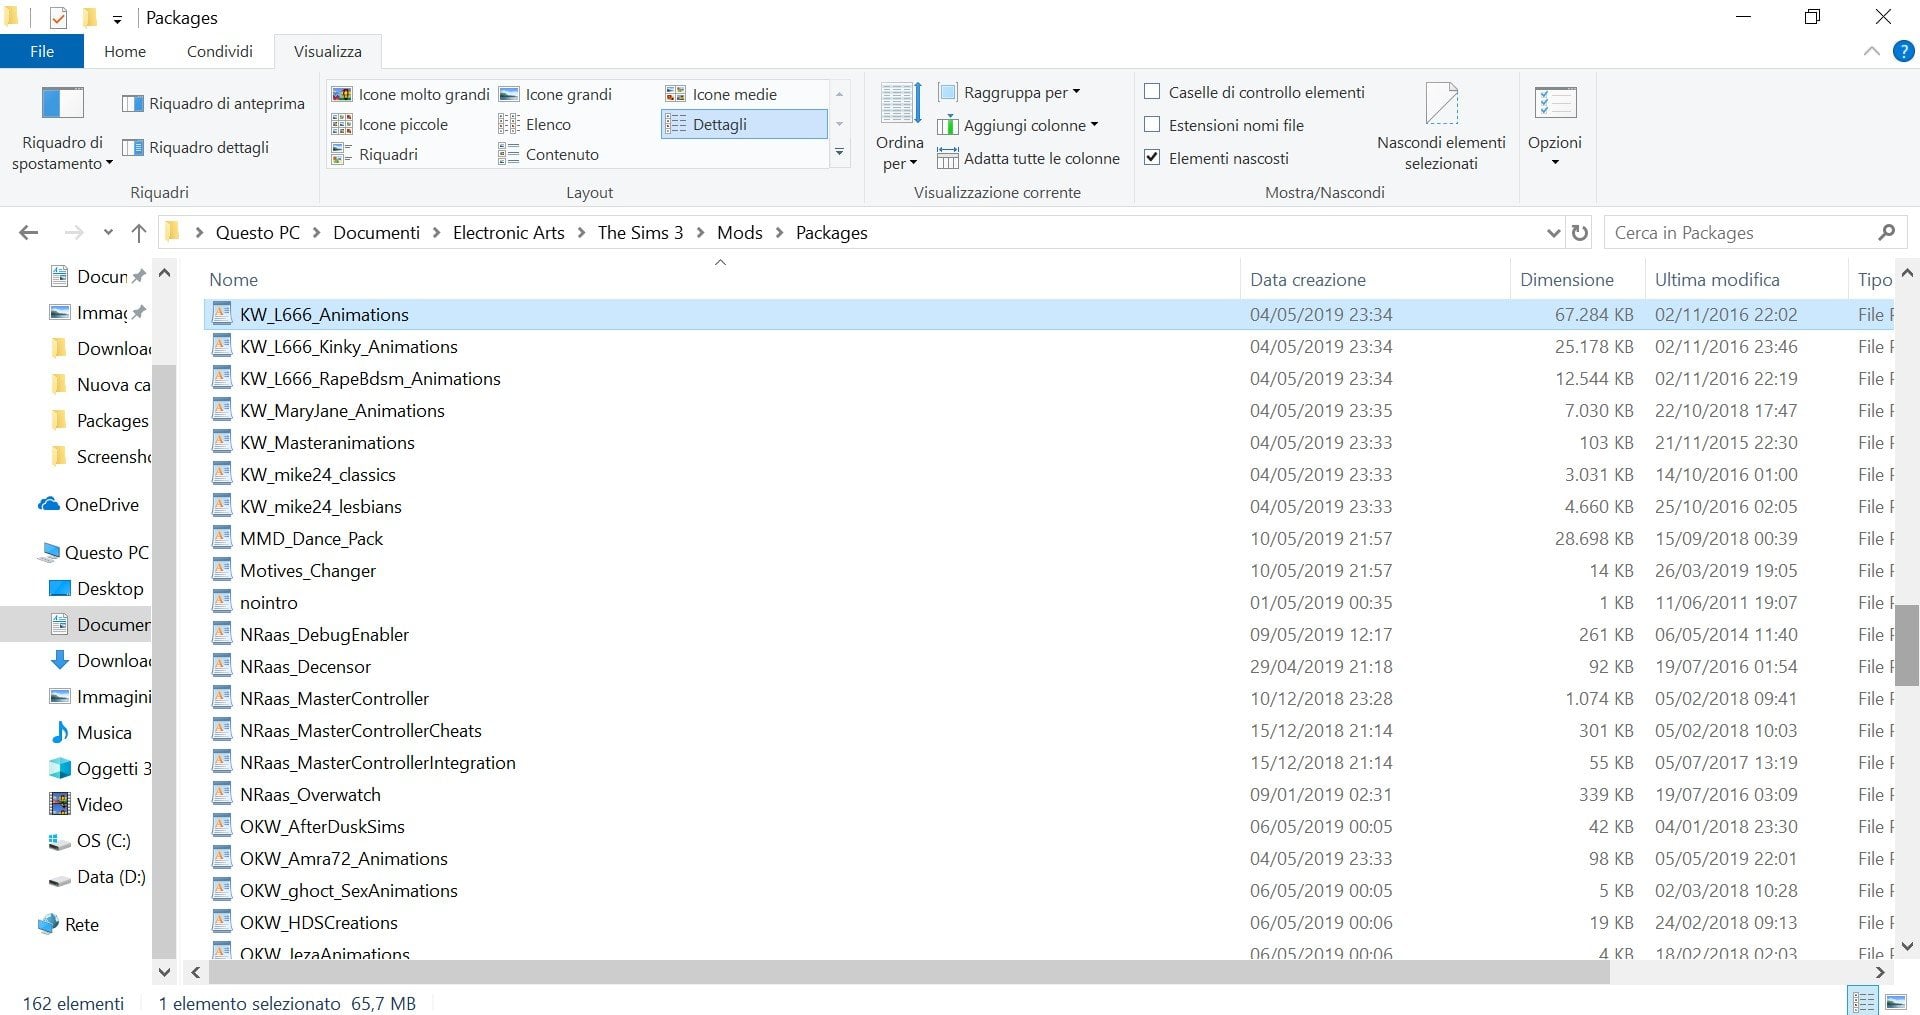Click the file list vertical scrollbar thumb
This screenshot has width=1920, height=1015.
coord(1906,643)
